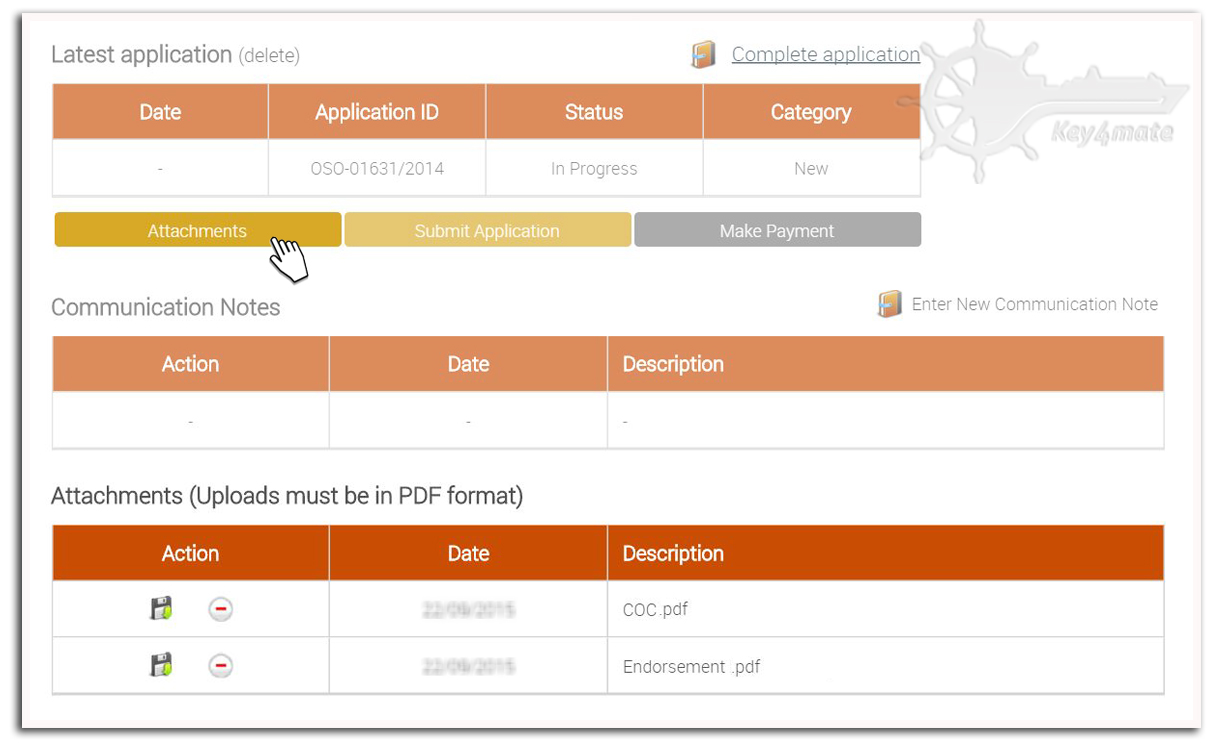Click the (delete) link next to Latest application
1220x743 pixels.
coord(268,56)
